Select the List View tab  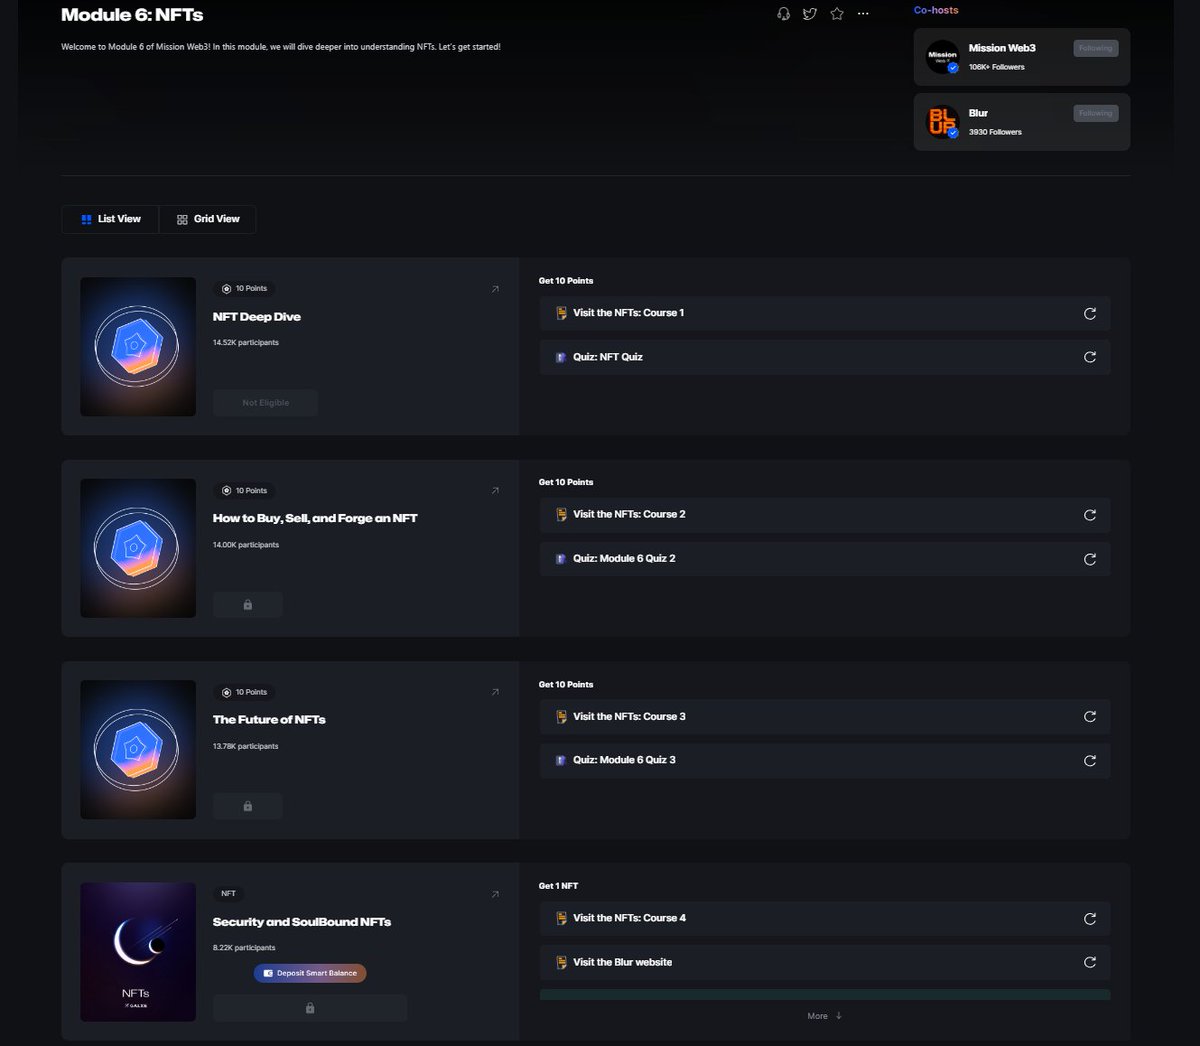(x=110, y=219)
